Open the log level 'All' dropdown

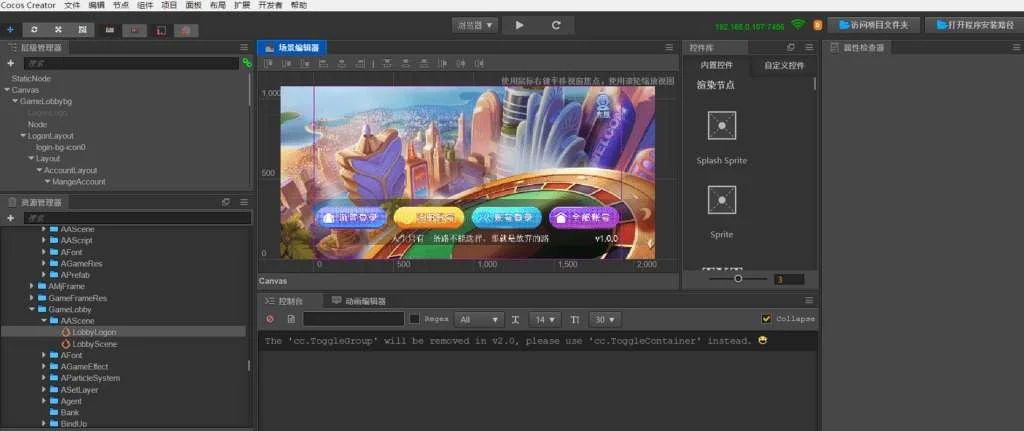[479, 319]
